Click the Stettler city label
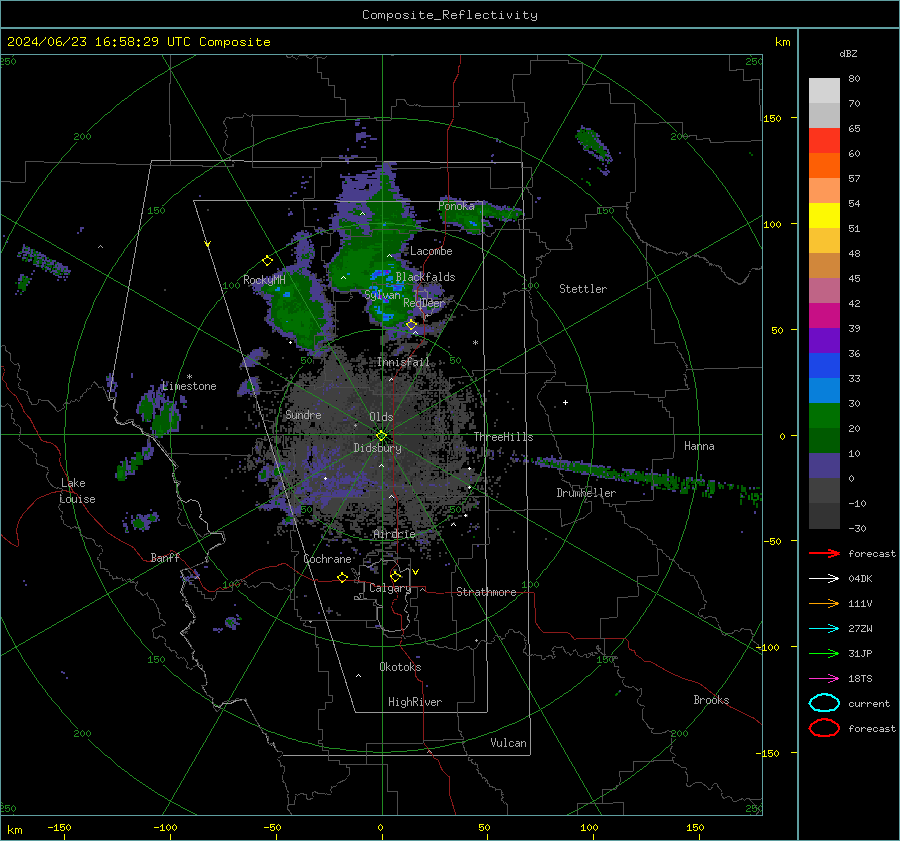This screenshot has width=900, height=841. [x=583, y=289]
